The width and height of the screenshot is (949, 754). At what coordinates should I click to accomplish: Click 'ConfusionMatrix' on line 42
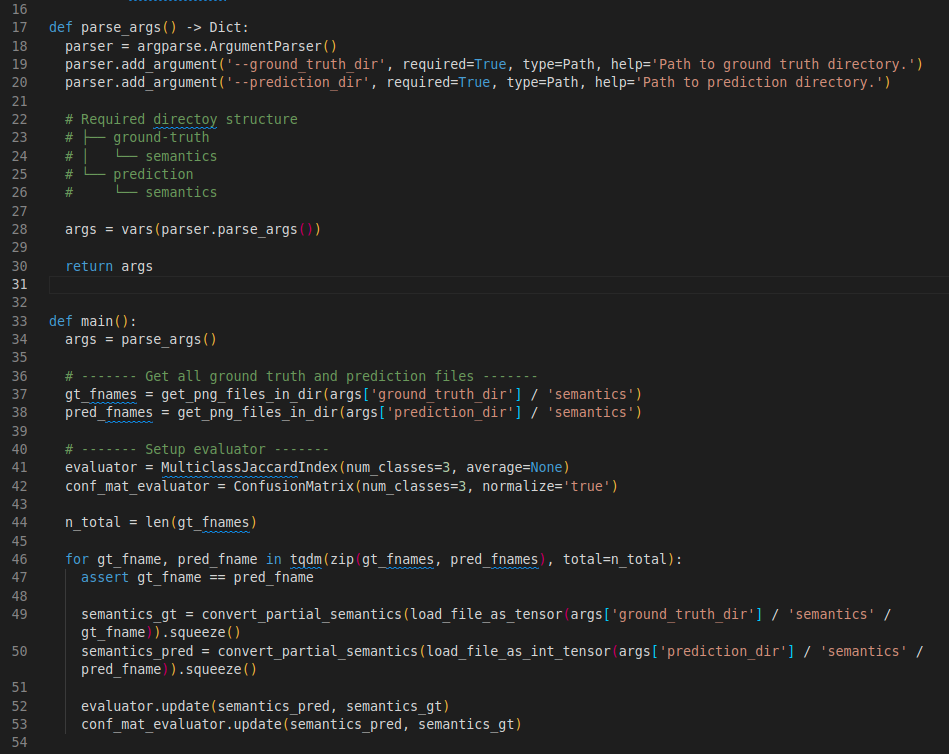[x=294, y=486]
